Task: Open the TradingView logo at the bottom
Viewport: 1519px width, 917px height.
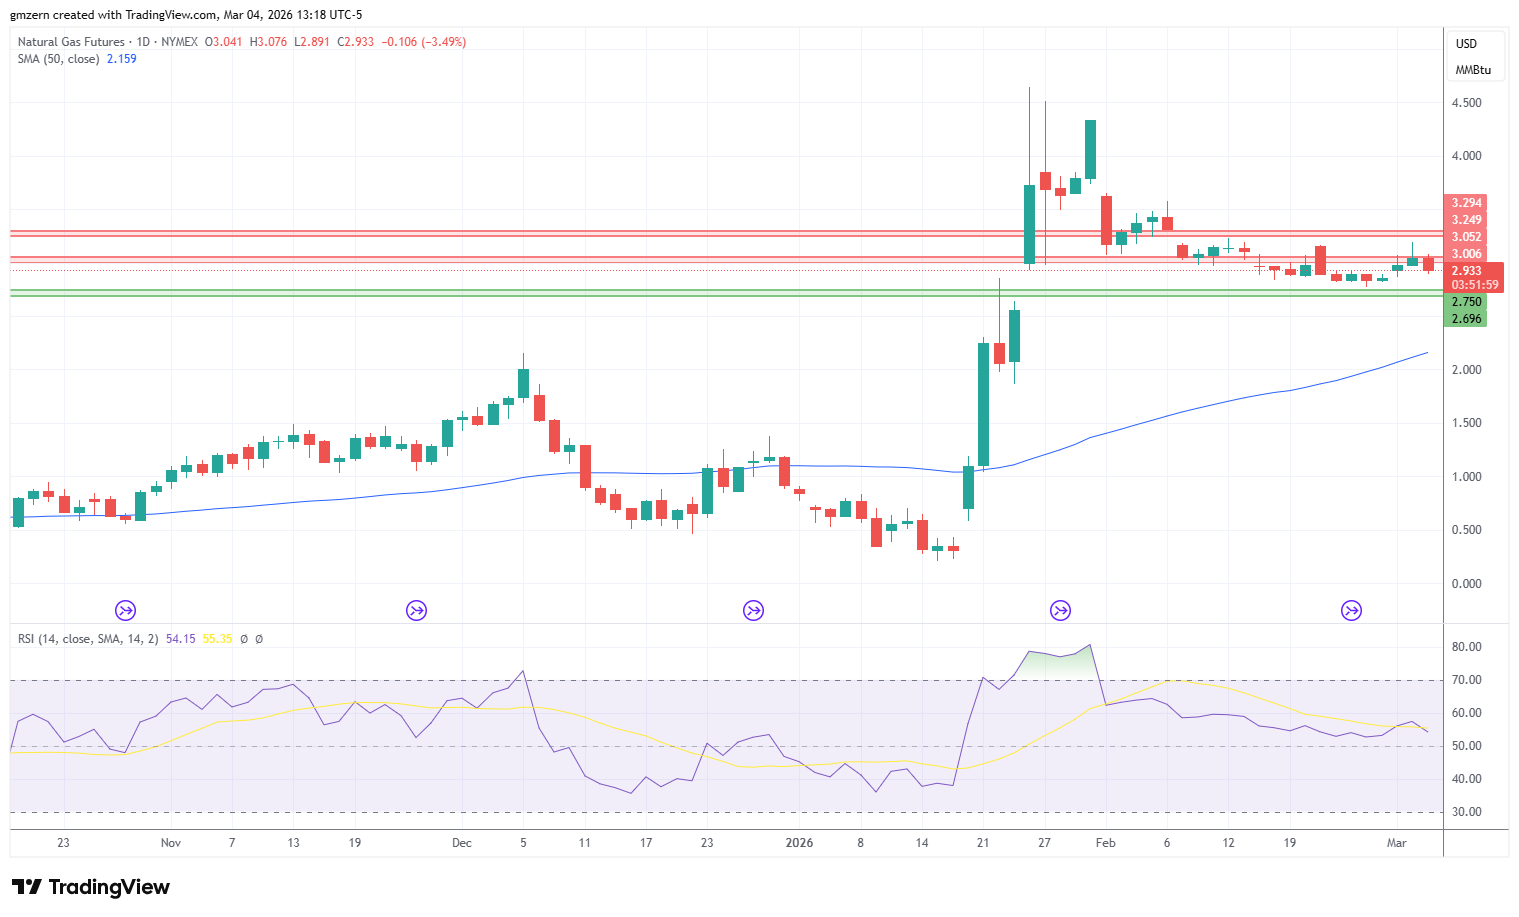Action: [91, 887]
